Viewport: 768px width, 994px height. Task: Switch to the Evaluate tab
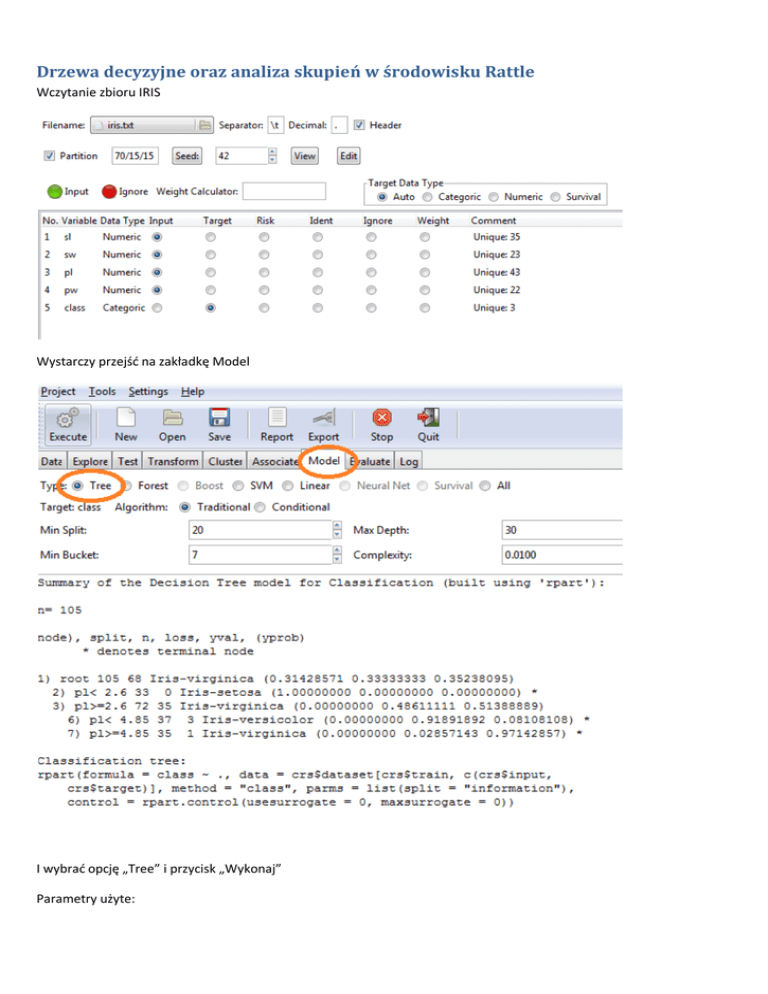370,461
